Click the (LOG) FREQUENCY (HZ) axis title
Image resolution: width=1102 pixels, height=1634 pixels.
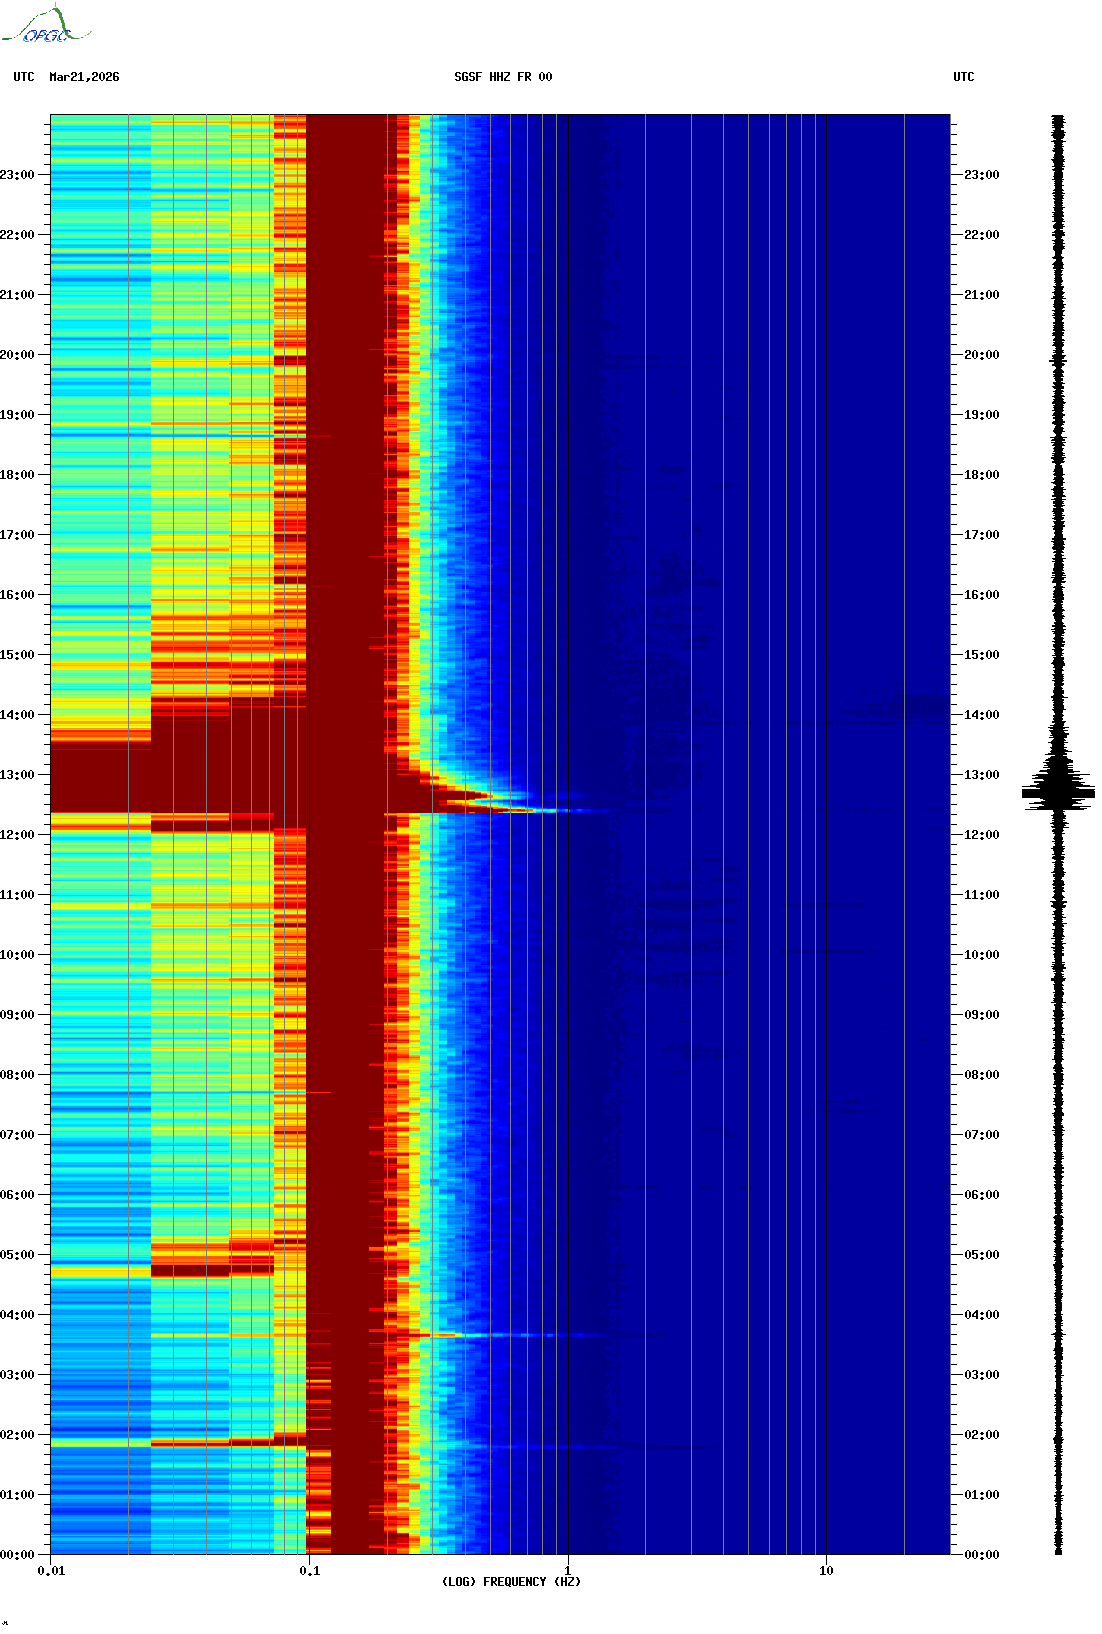[511, 1582]
